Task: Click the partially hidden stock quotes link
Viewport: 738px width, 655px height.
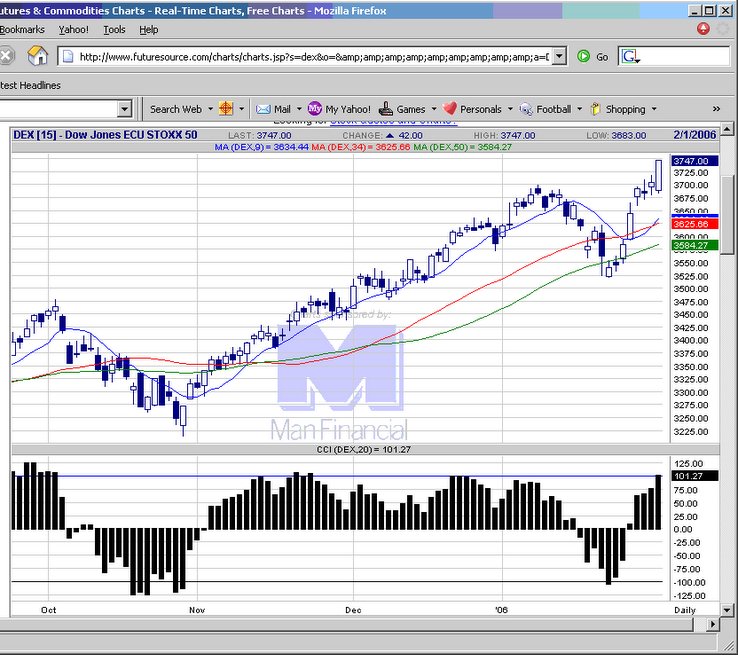Action: (393, 121)
